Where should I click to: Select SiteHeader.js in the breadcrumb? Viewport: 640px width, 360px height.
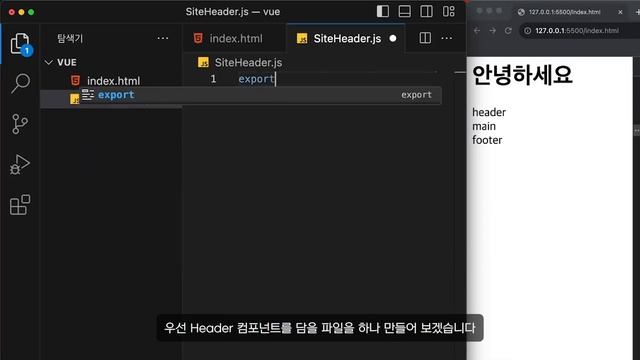248,62
